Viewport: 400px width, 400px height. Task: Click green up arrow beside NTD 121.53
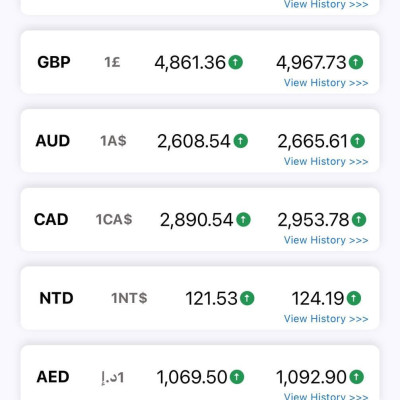[247, 298]
